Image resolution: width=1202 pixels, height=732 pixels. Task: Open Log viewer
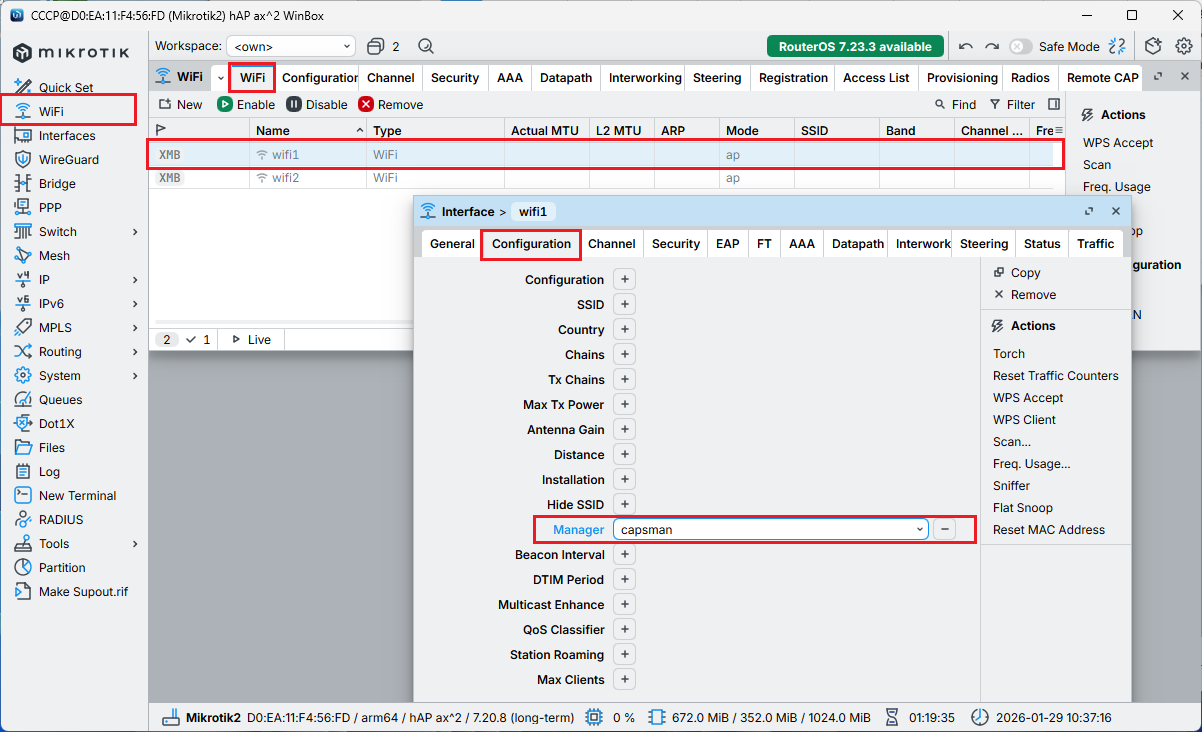coord(49,471)
